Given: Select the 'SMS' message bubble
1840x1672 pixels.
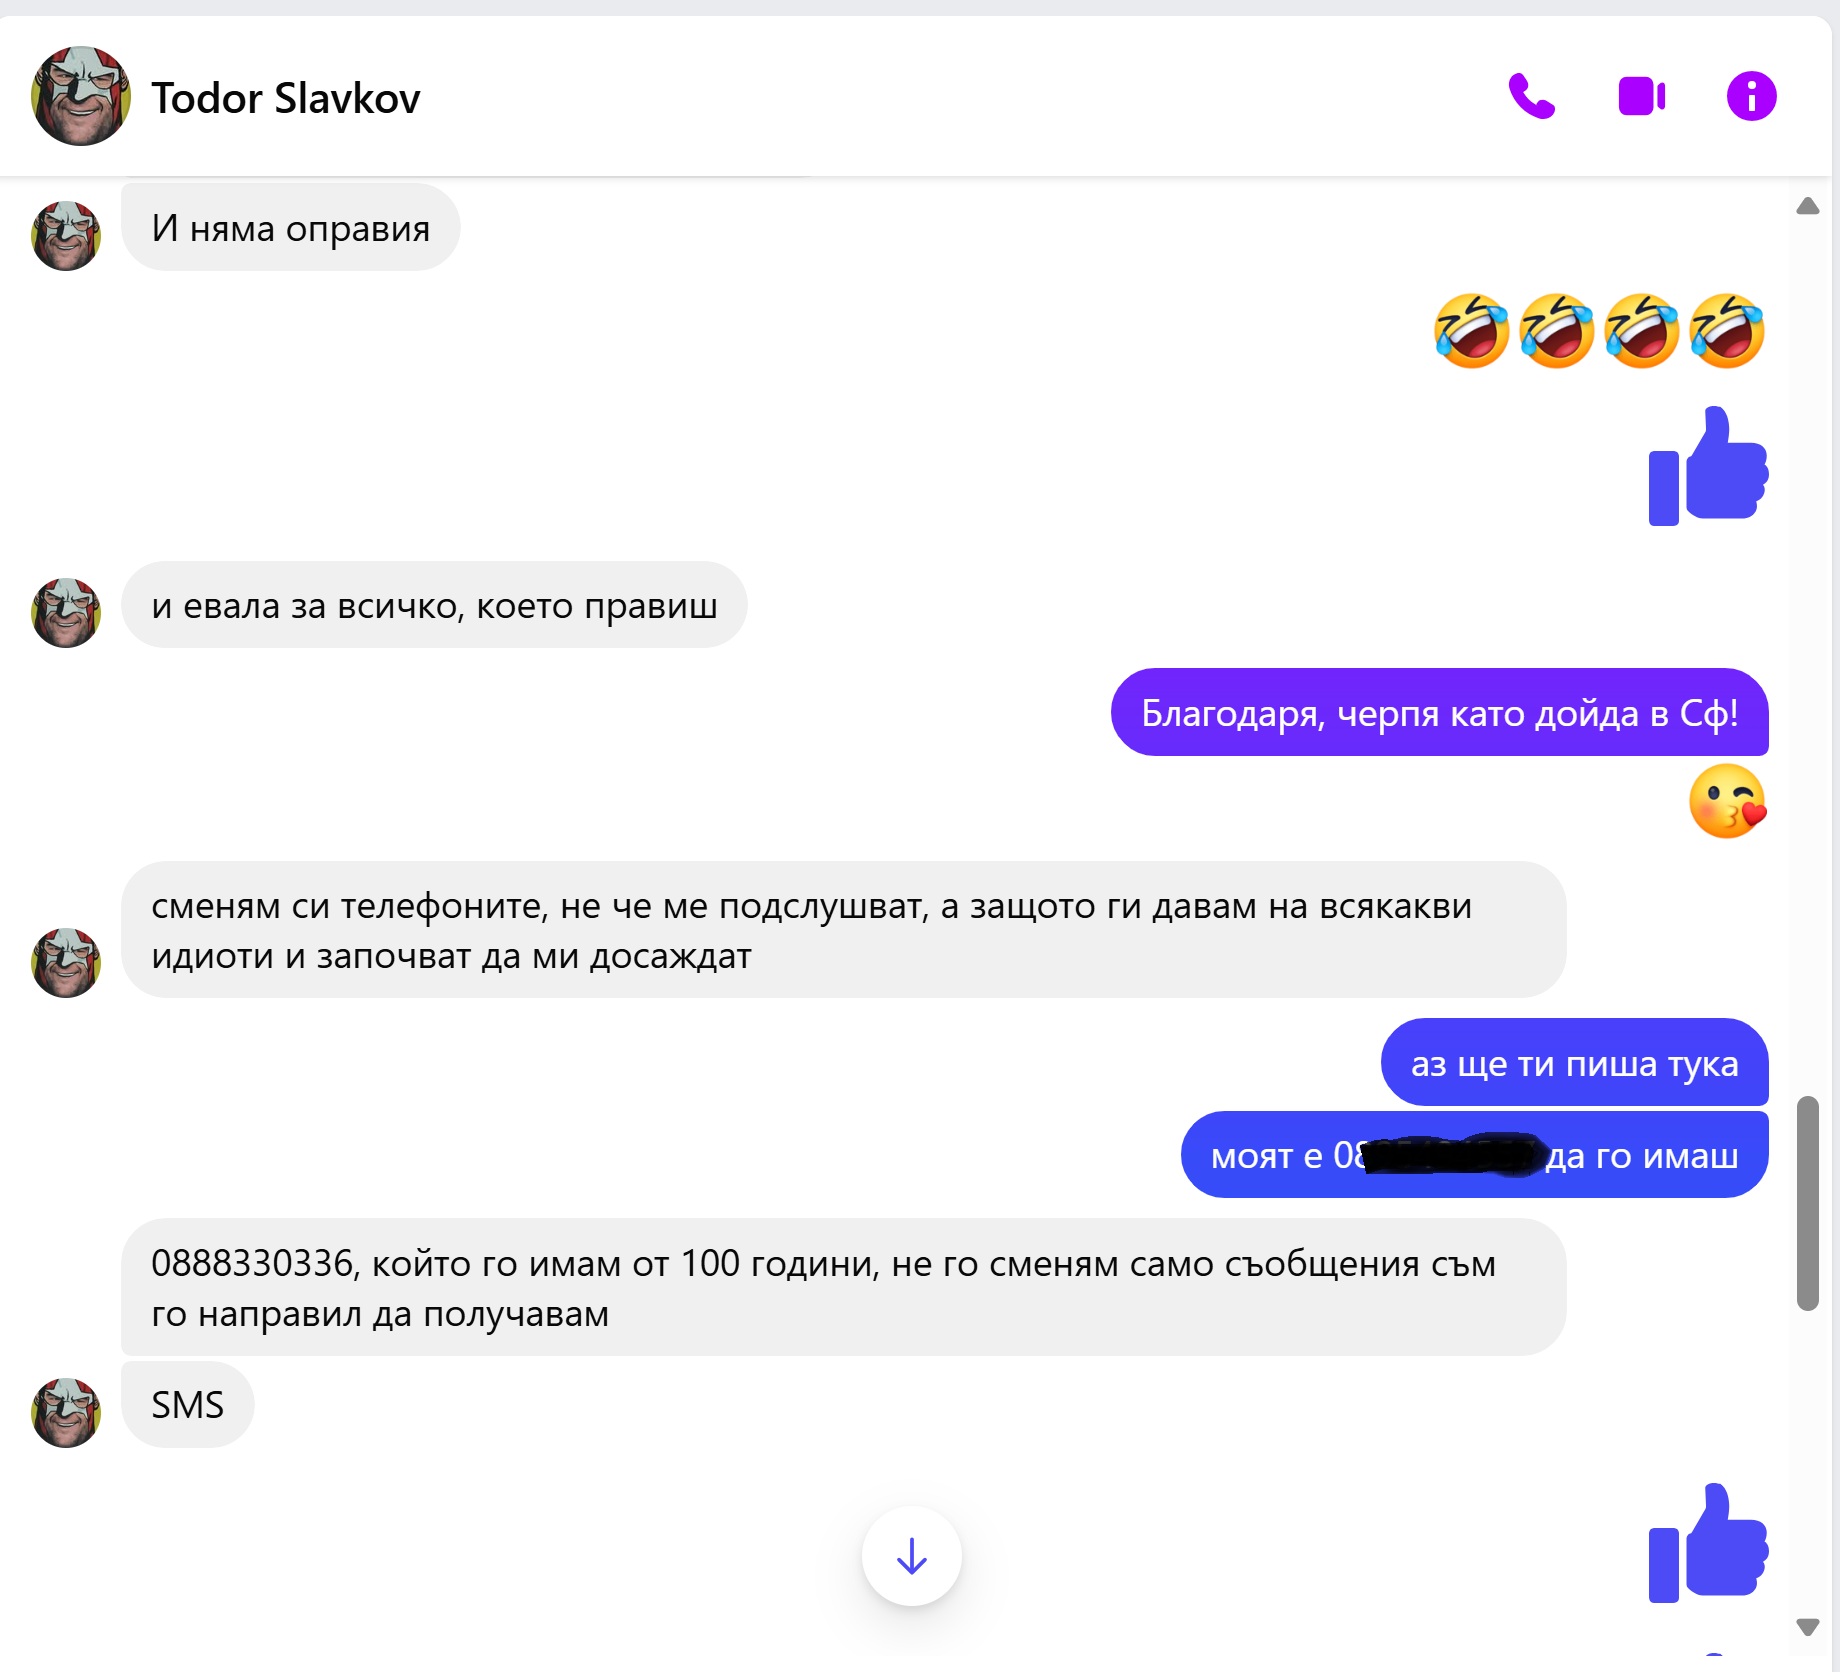Looking at the screenshot, I should pyautogui.click(x=187, y=1404).
